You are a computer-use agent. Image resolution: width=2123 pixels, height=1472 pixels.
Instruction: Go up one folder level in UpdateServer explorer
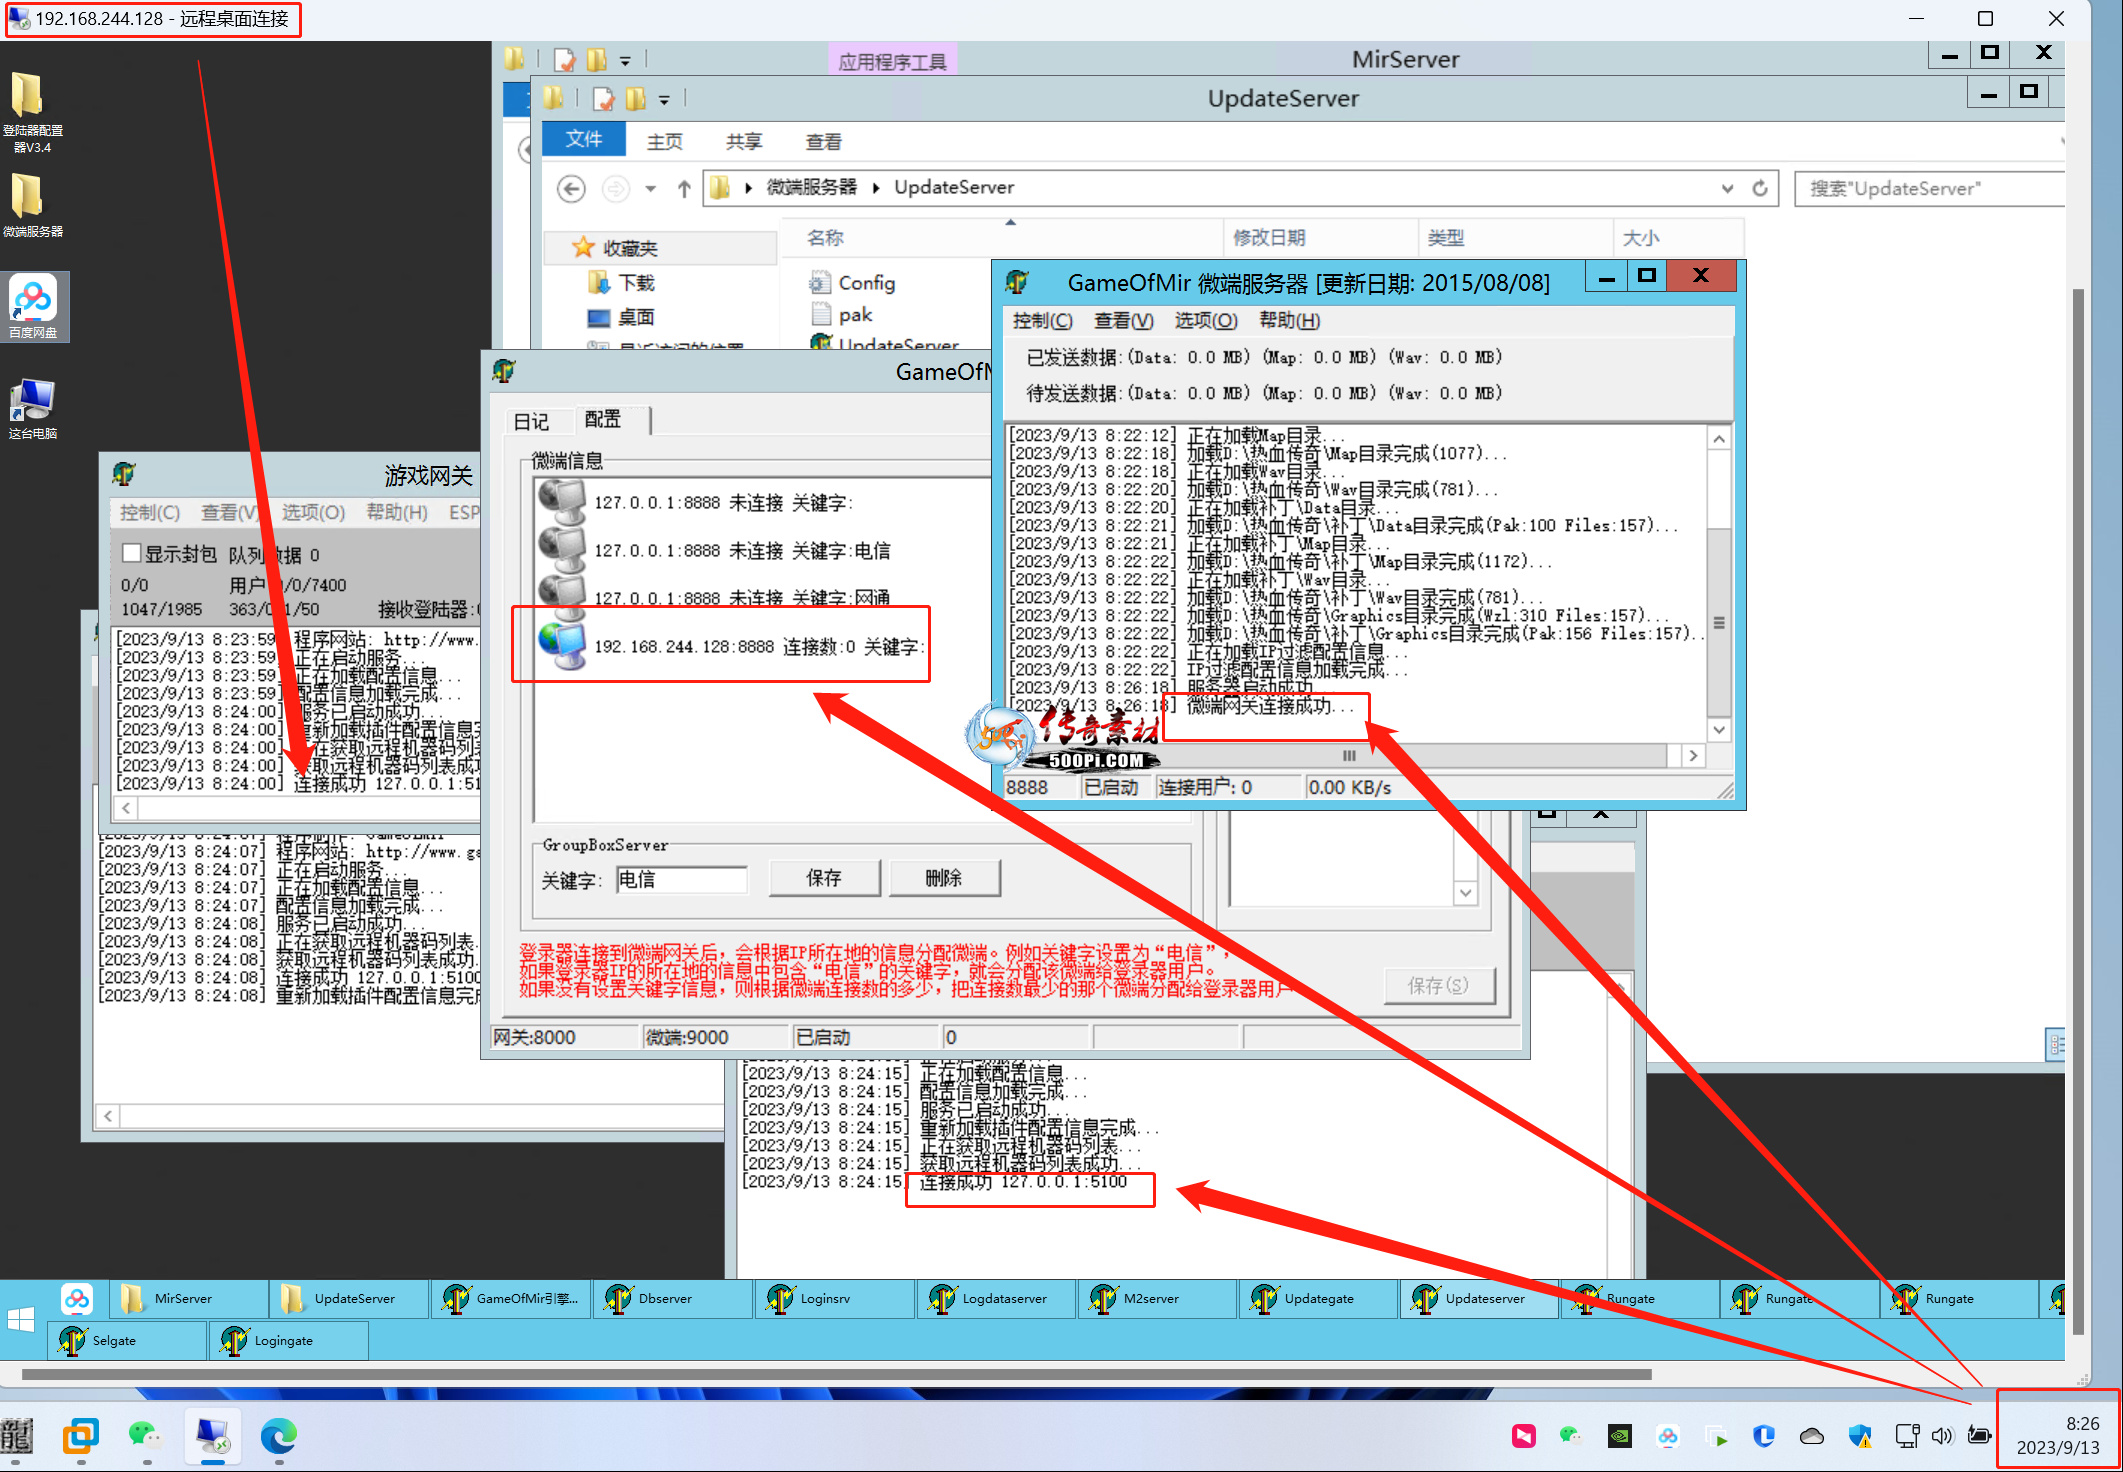pos(684,188)
